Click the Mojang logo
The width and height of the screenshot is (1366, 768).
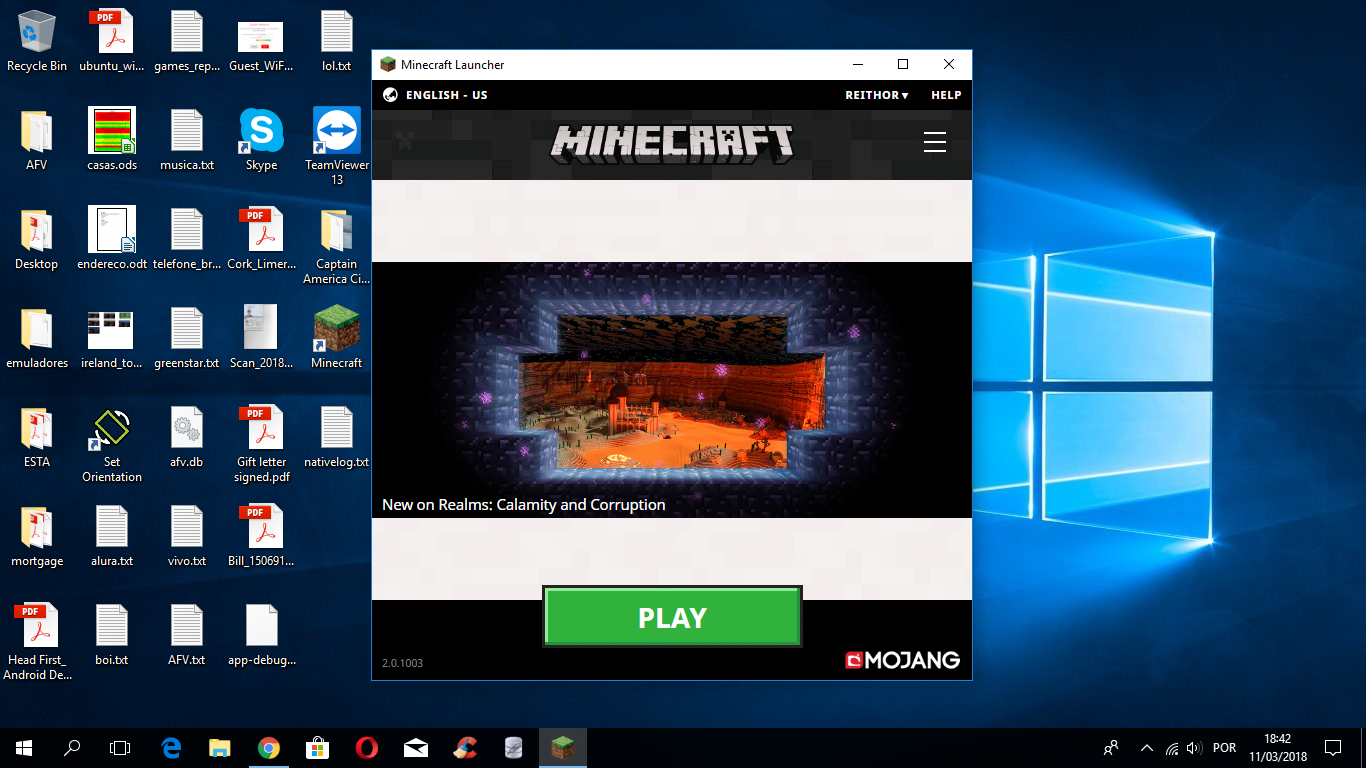click(902, 660)
